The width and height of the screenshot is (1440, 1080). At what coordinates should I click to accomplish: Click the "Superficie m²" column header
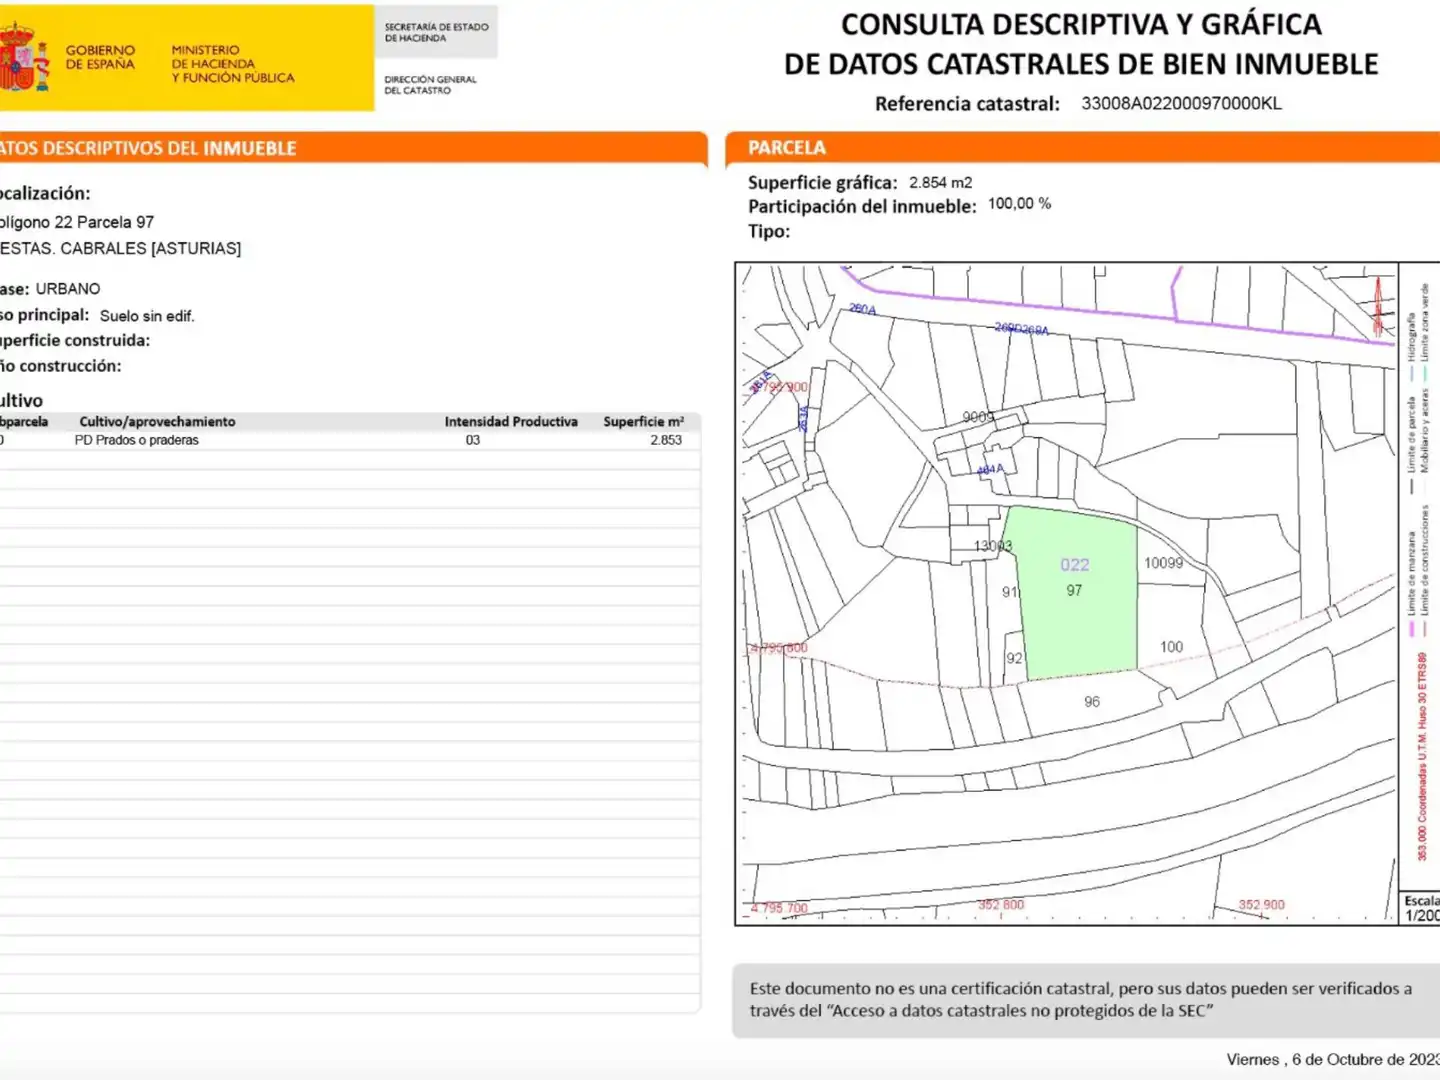click(643, 422)
